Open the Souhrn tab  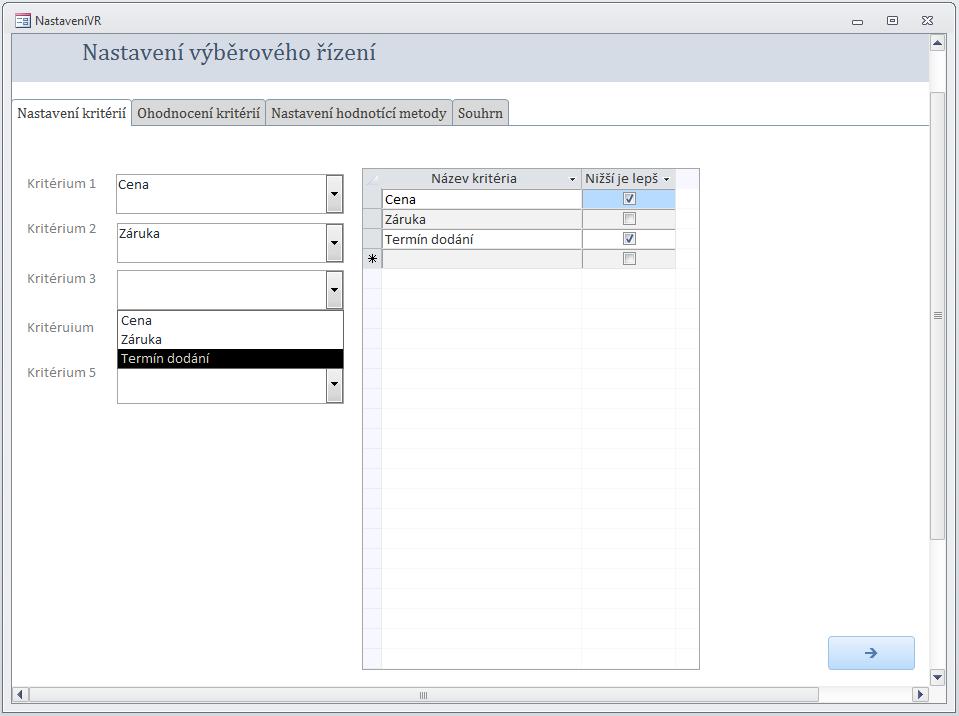480,113
